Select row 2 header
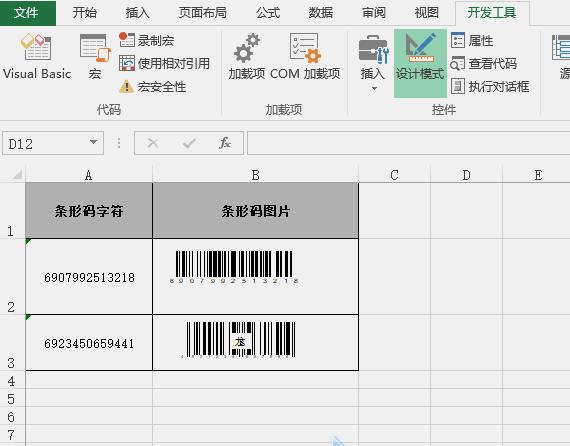Image resolution: width=570 pixels, height=446 pixels. coord(12,277)
